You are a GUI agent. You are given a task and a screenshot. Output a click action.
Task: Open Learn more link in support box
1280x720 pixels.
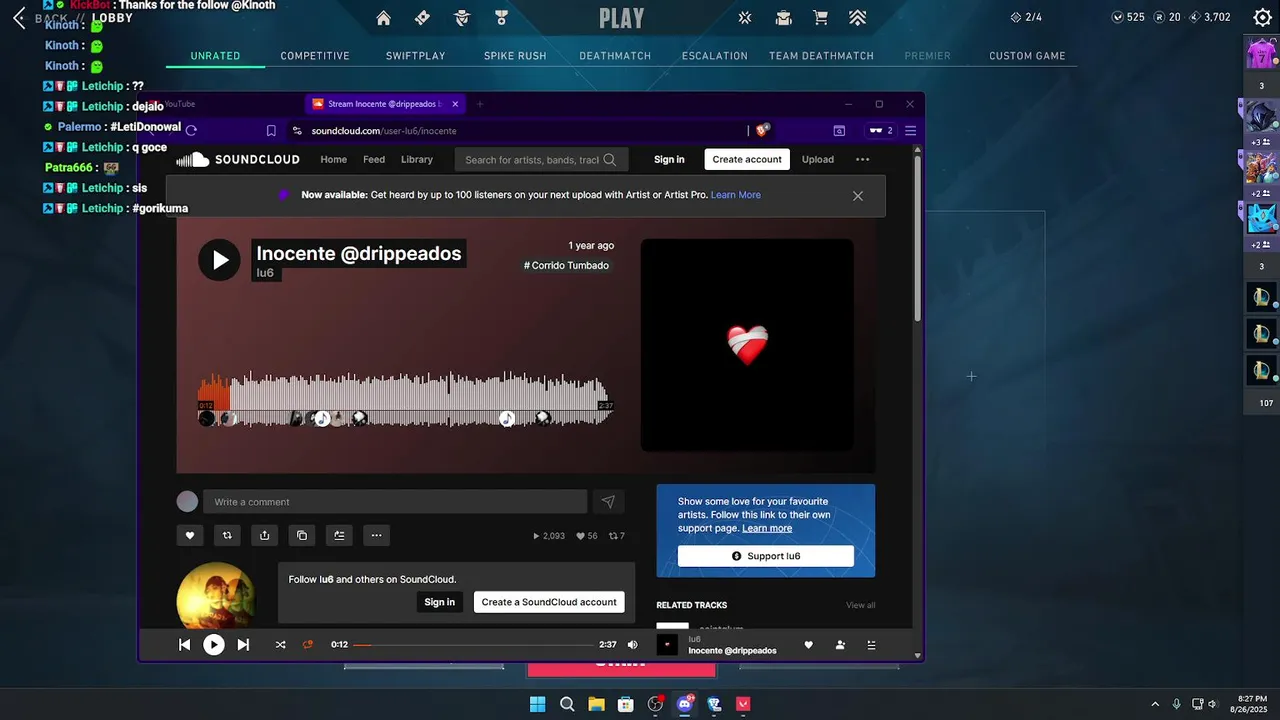[767, 528]
